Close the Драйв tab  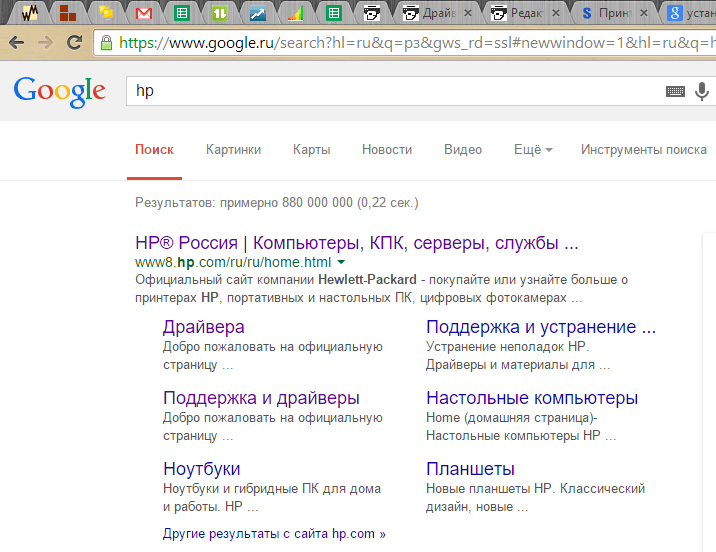point(468,13)
